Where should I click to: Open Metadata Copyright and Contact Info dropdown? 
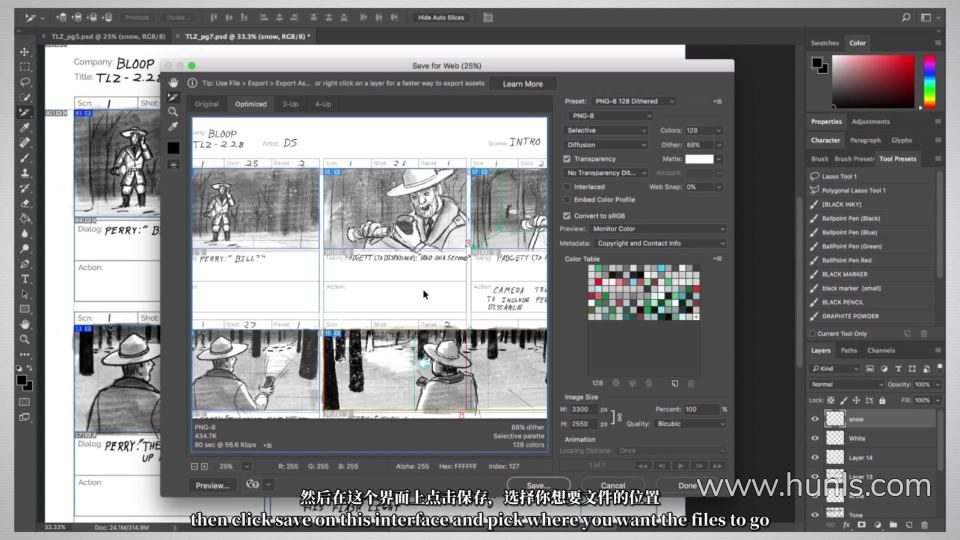tap(660, 243)
